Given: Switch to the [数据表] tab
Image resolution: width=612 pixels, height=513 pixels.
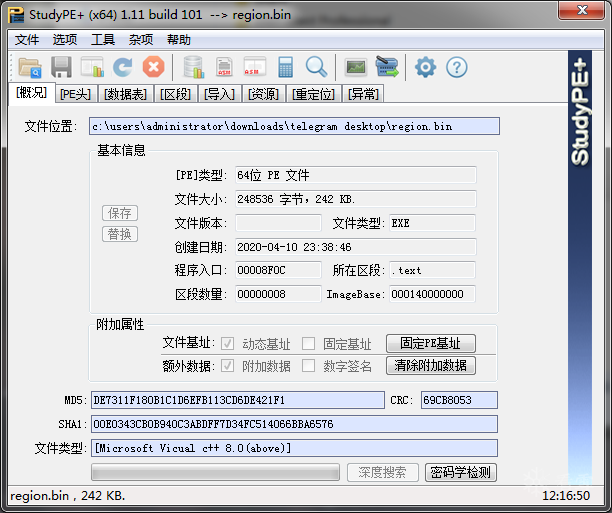Looking at the screenshot, I should click(125, 94).
